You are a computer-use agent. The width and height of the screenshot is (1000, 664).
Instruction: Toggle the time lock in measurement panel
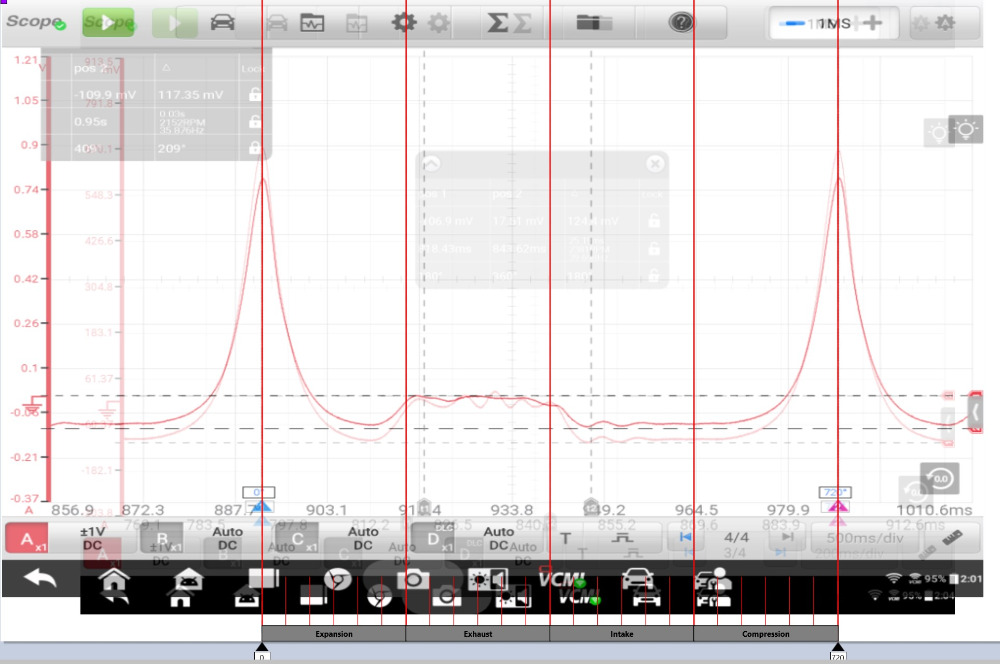255,121
